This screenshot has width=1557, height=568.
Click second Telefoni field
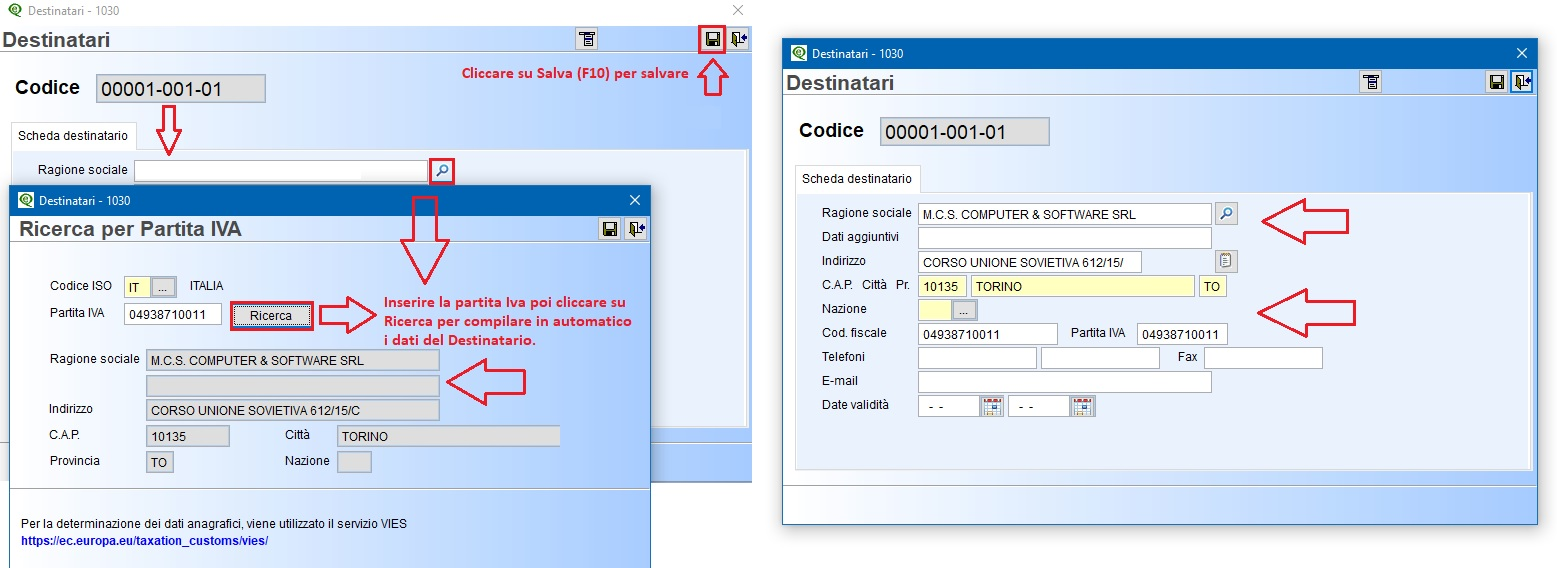tap(1100, 358)
